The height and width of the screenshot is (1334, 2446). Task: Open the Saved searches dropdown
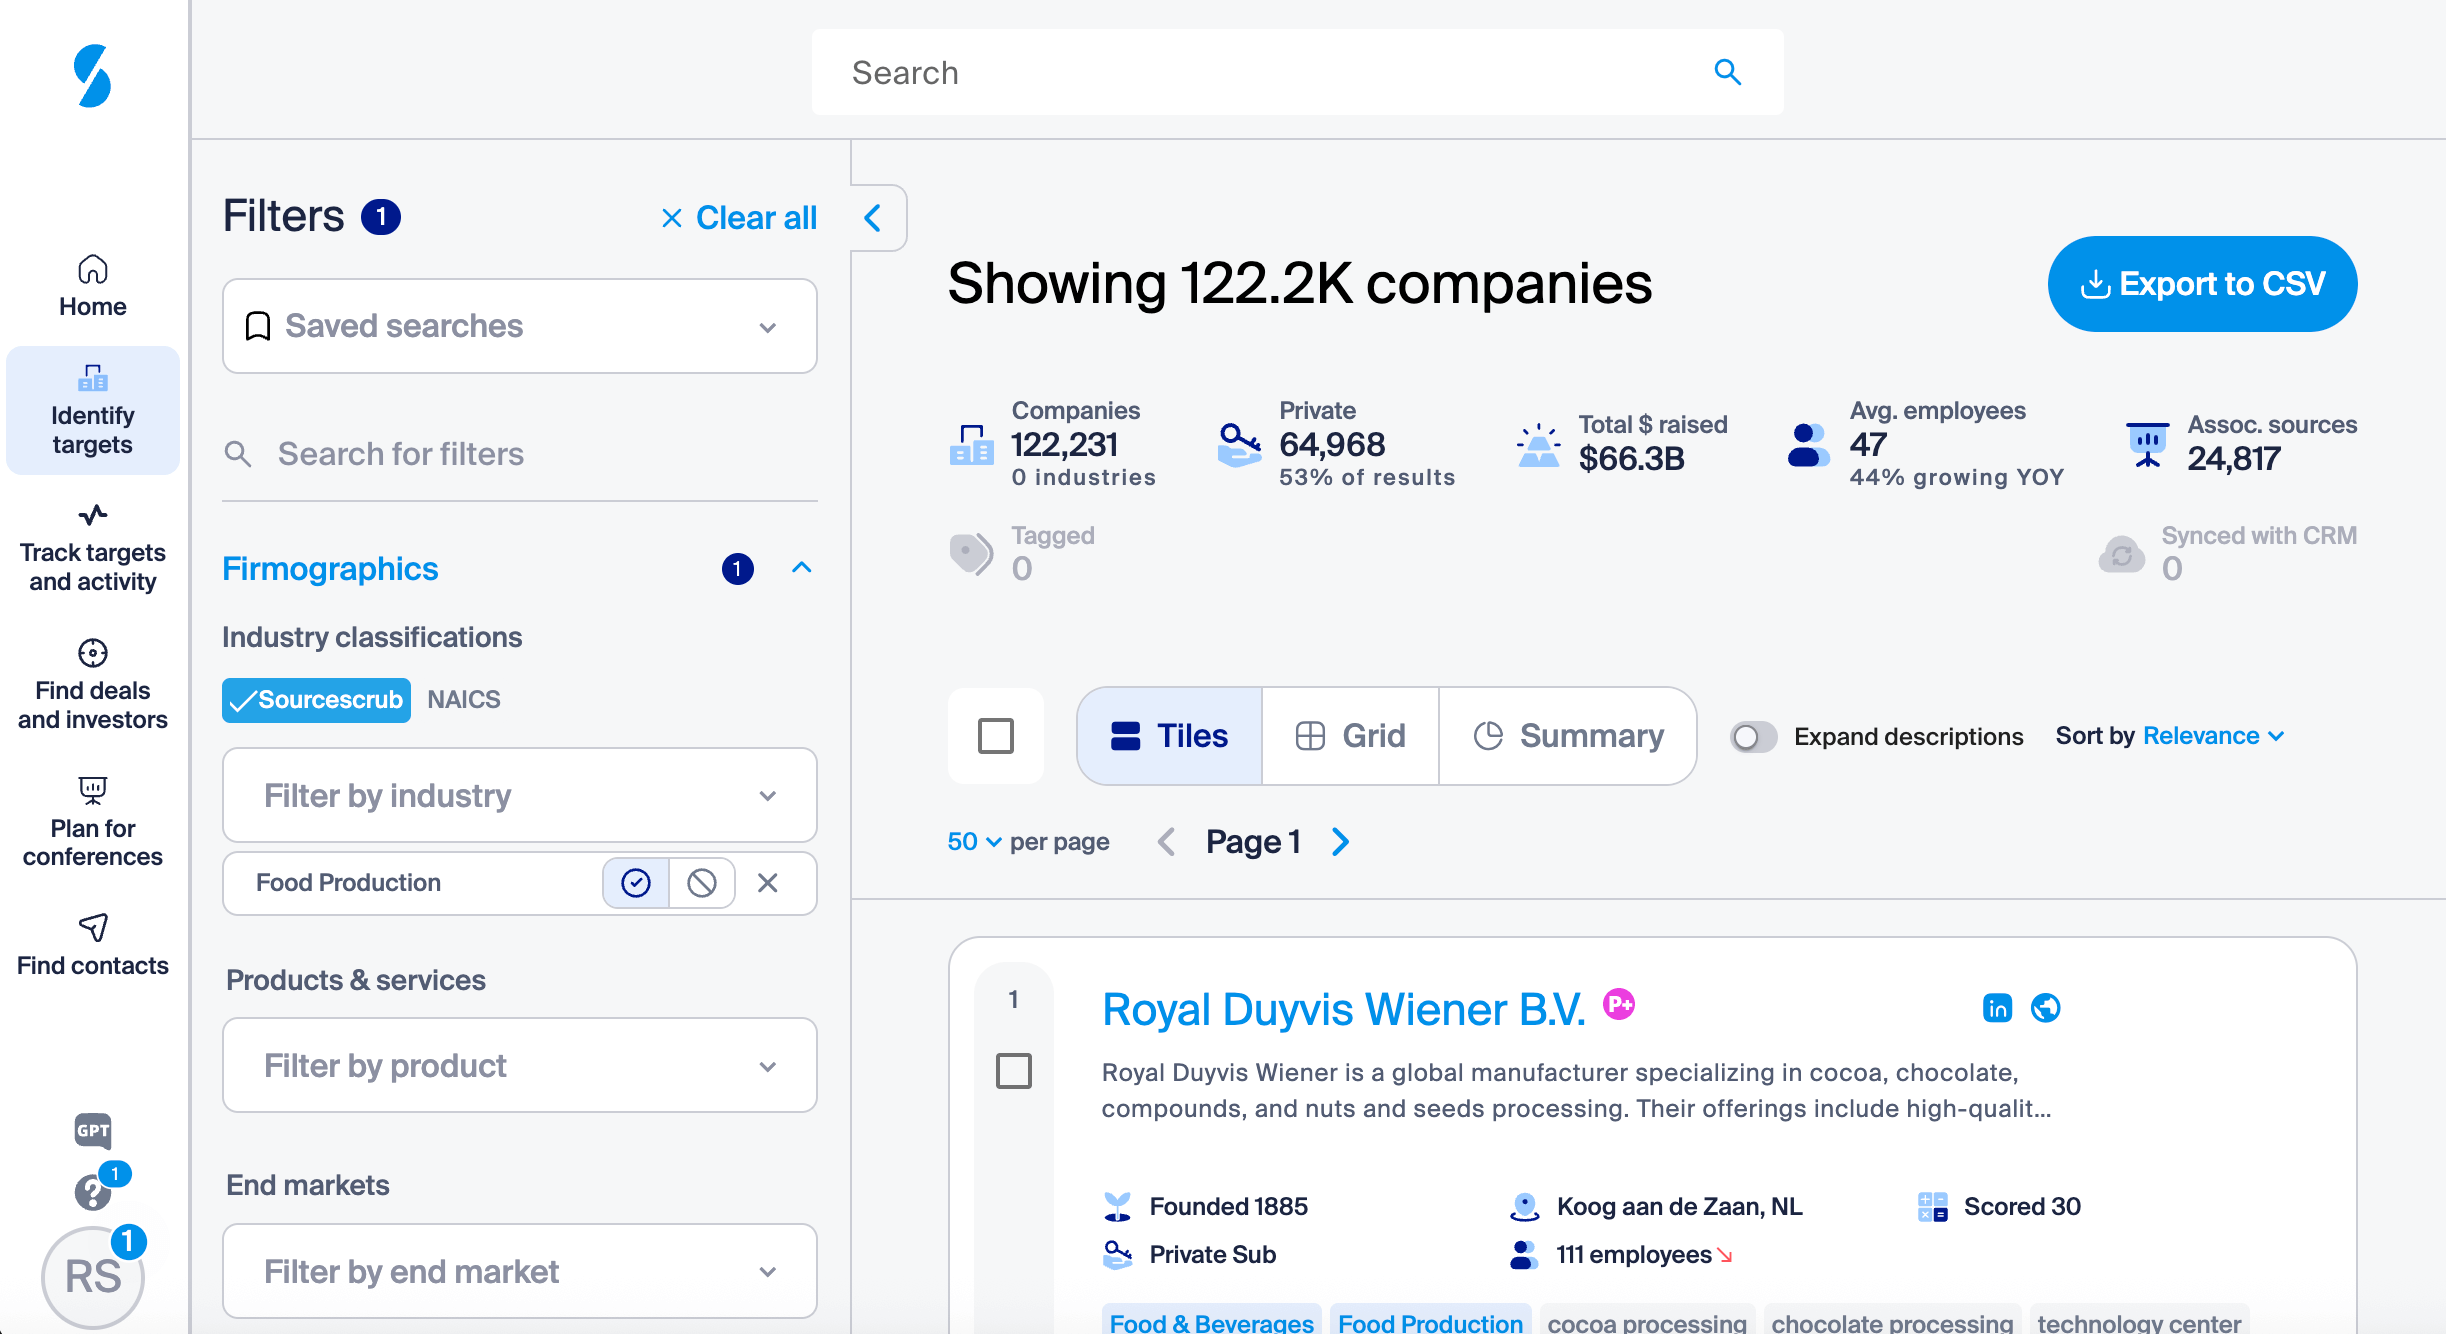click(x=519, y=326)
